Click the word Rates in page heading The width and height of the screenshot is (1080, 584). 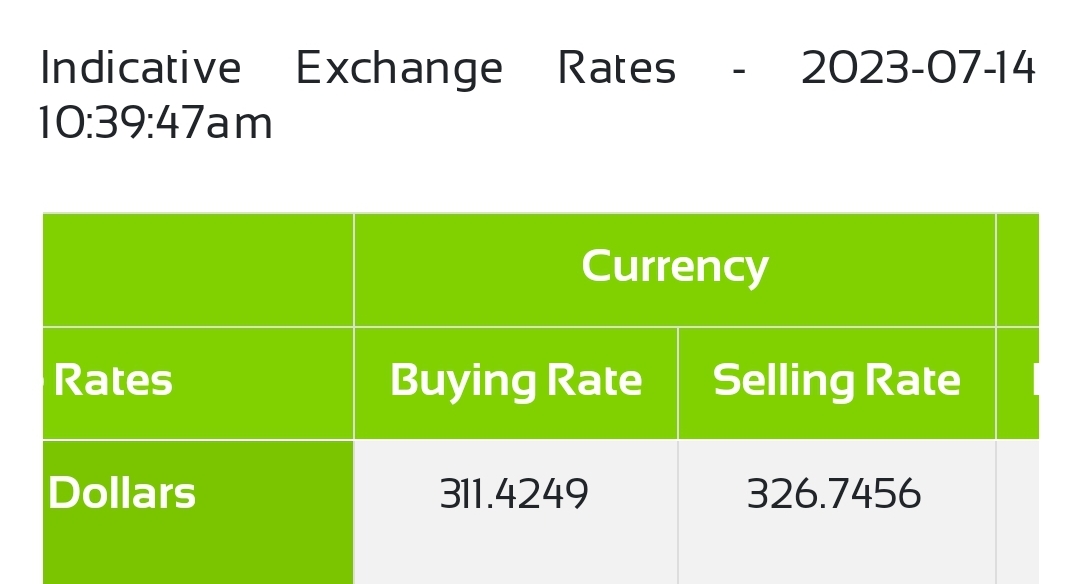tap(616, 67)
